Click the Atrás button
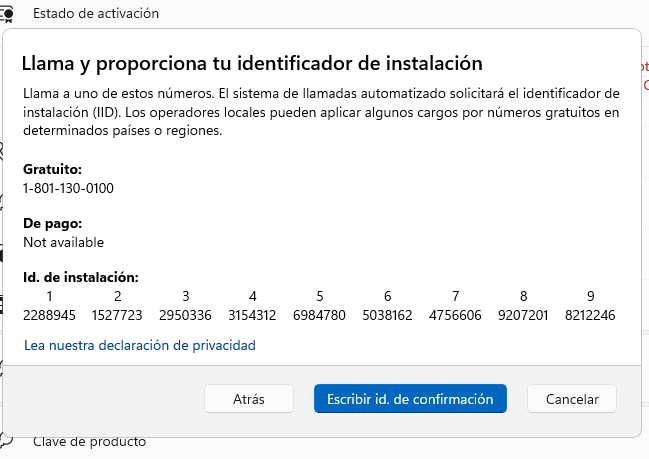This screenshot has width=649, height=459. [249, 398]
